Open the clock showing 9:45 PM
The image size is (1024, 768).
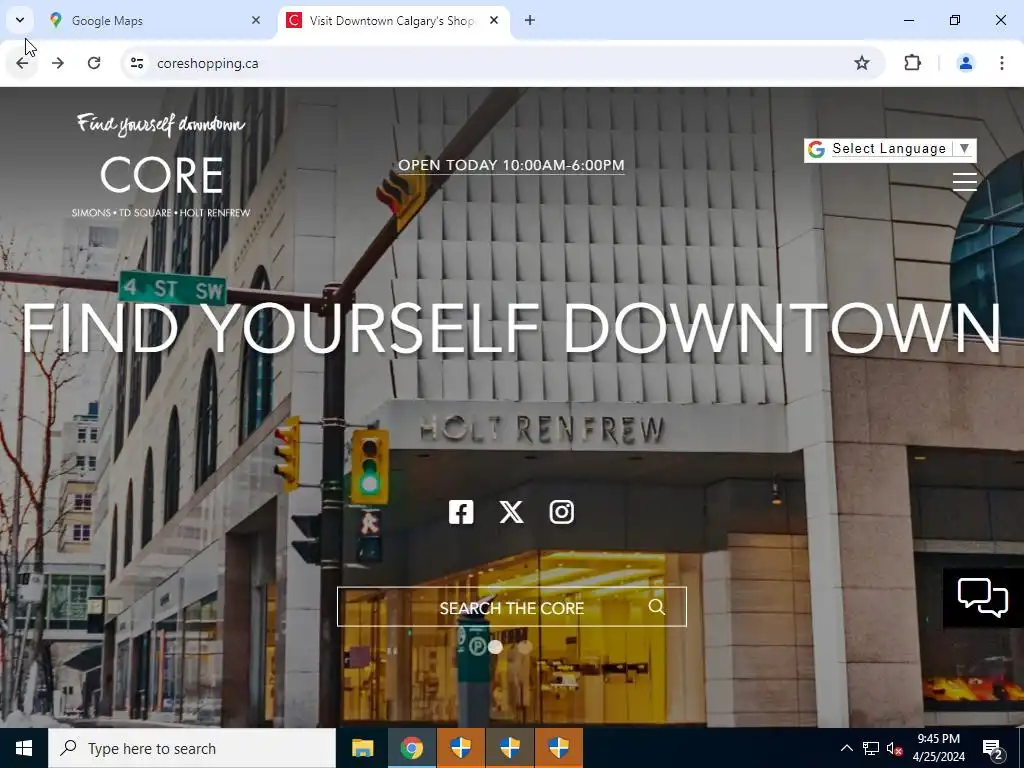pos(938,748)
